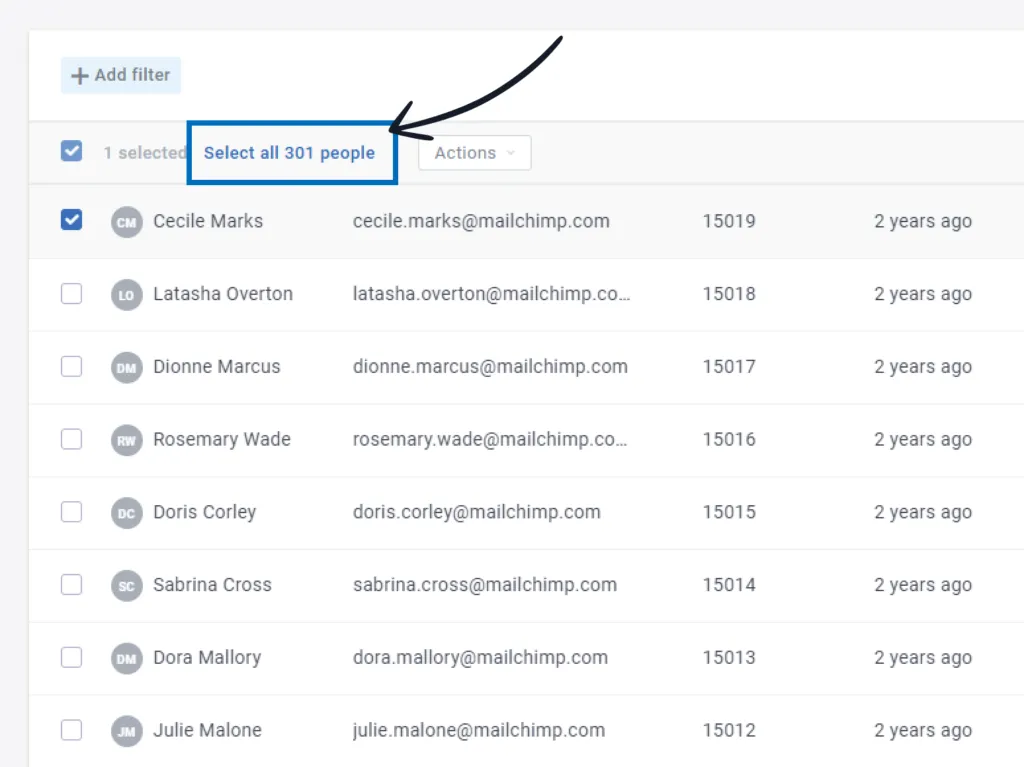Open Cecile Marks contact name
This screenshot has width=1024, height=767.
(x=208, y=221)
